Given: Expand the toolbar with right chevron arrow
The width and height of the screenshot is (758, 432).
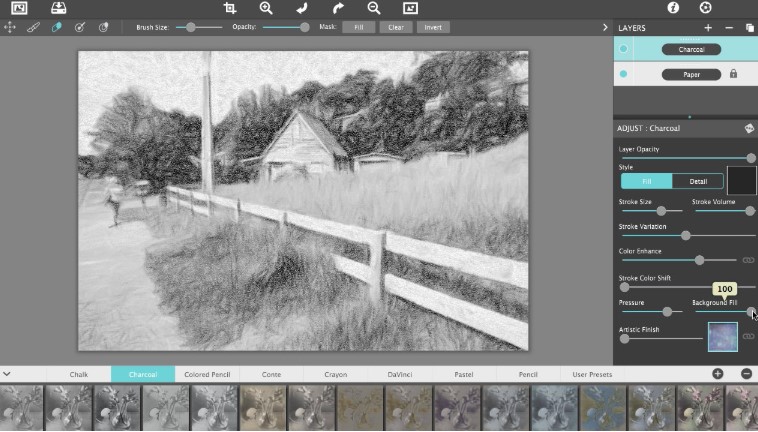Looking at the screenshot, I should 604,27.
